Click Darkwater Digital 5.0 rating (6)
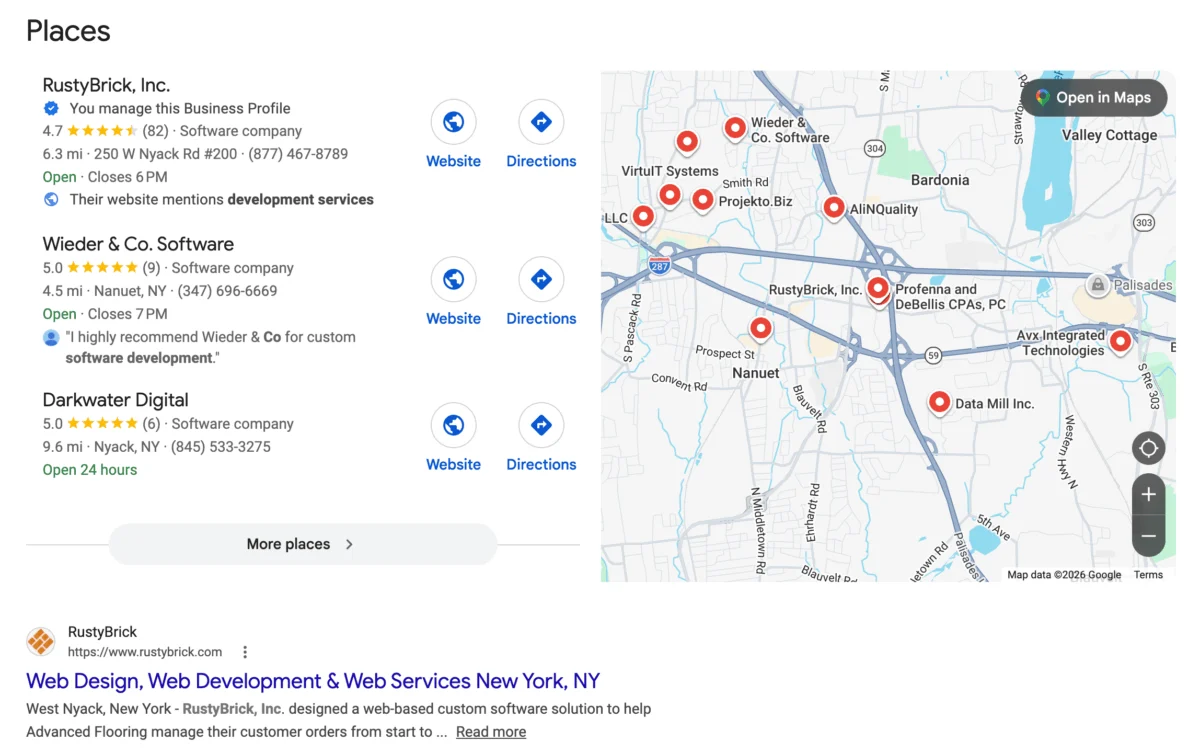 tap(101, 424)
